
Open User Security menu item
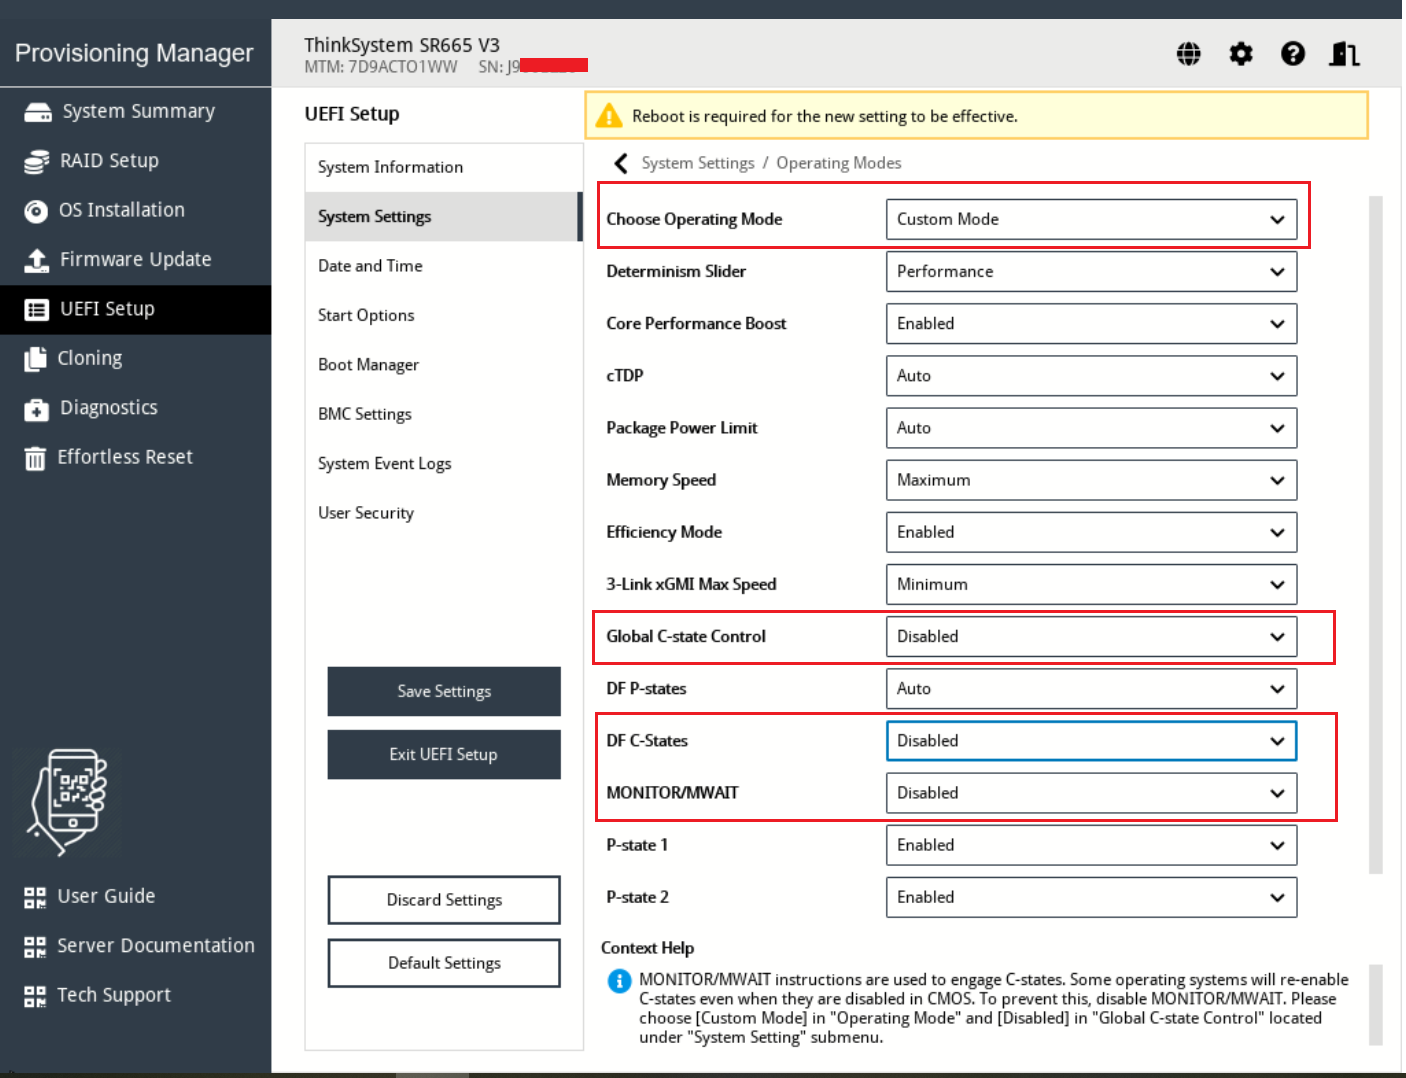pos(443,513)
